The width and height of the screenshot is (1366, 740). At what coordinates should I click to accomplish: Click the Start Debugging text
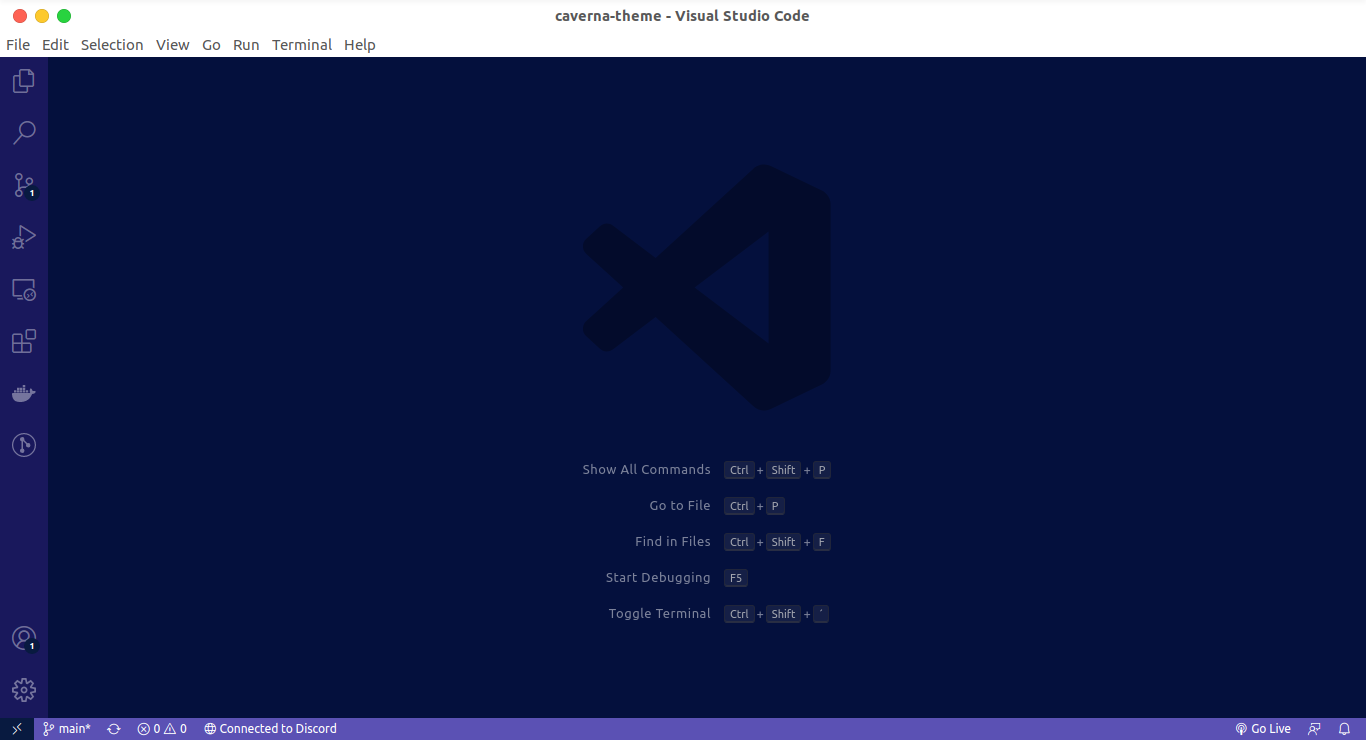pyautogui.click(x=658, y=578)
